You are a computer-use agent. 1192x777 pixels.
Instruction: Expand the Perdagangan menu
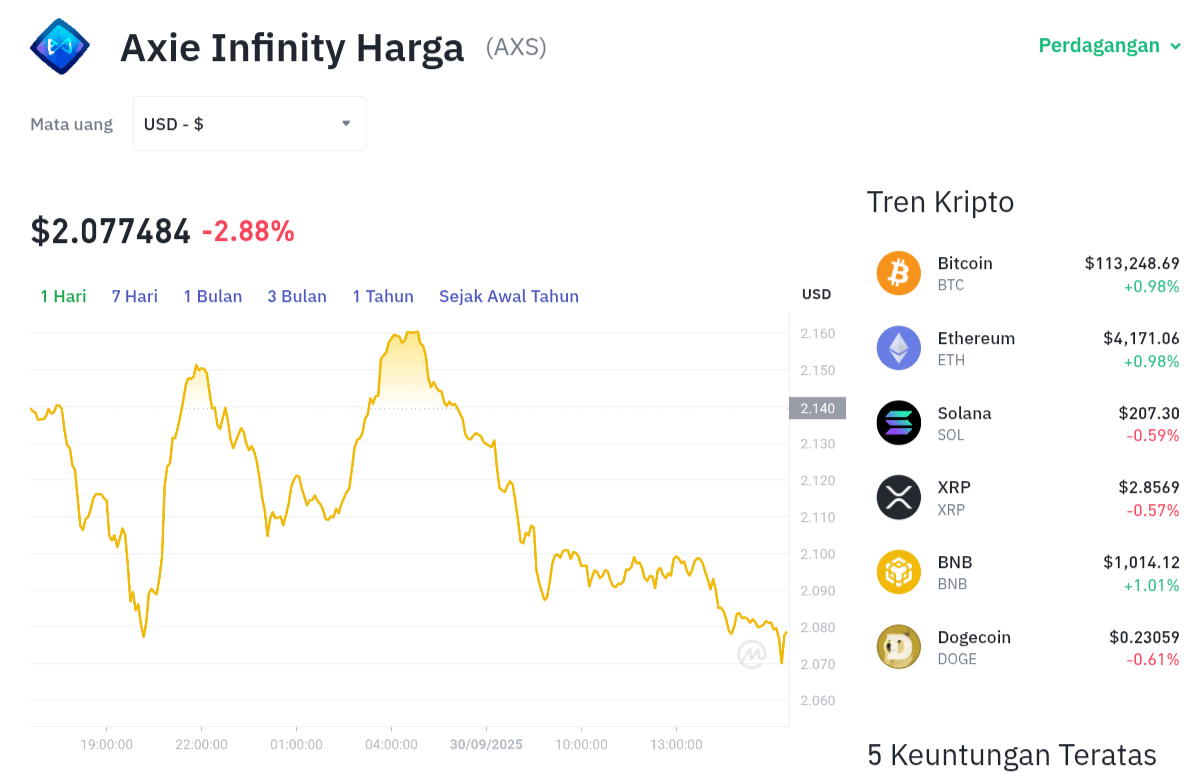[x=1109, y=46]
